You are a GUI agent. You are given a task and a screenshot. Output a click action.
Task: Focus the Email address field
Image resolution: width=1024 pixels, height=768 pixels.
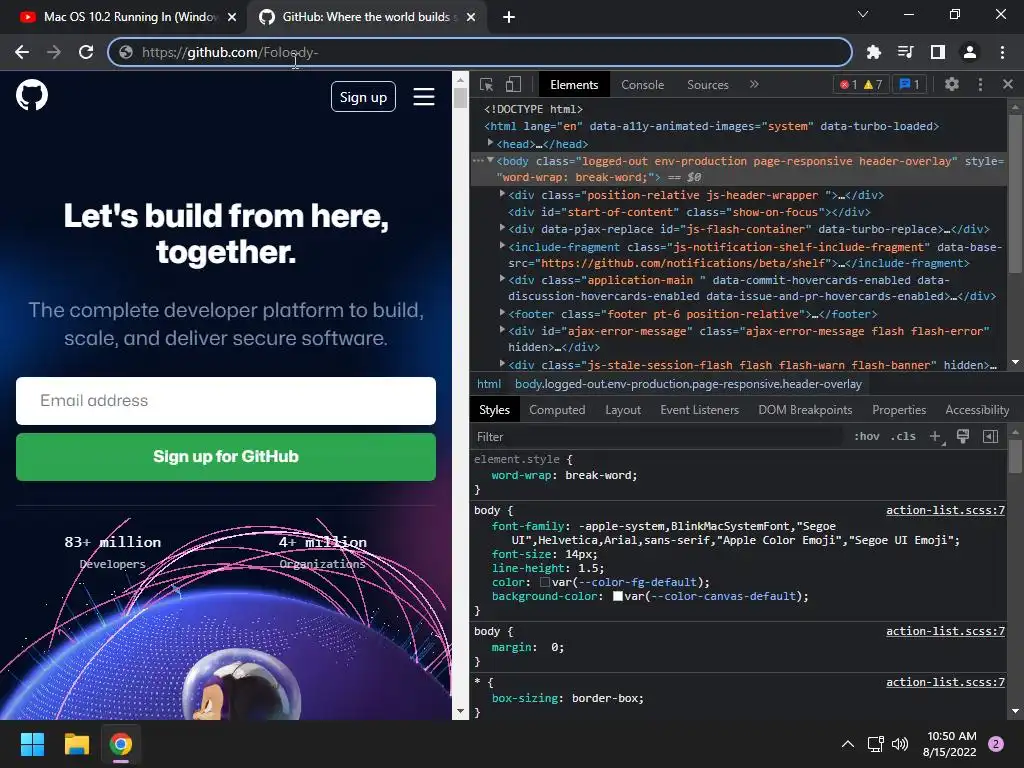coord(226,400)
